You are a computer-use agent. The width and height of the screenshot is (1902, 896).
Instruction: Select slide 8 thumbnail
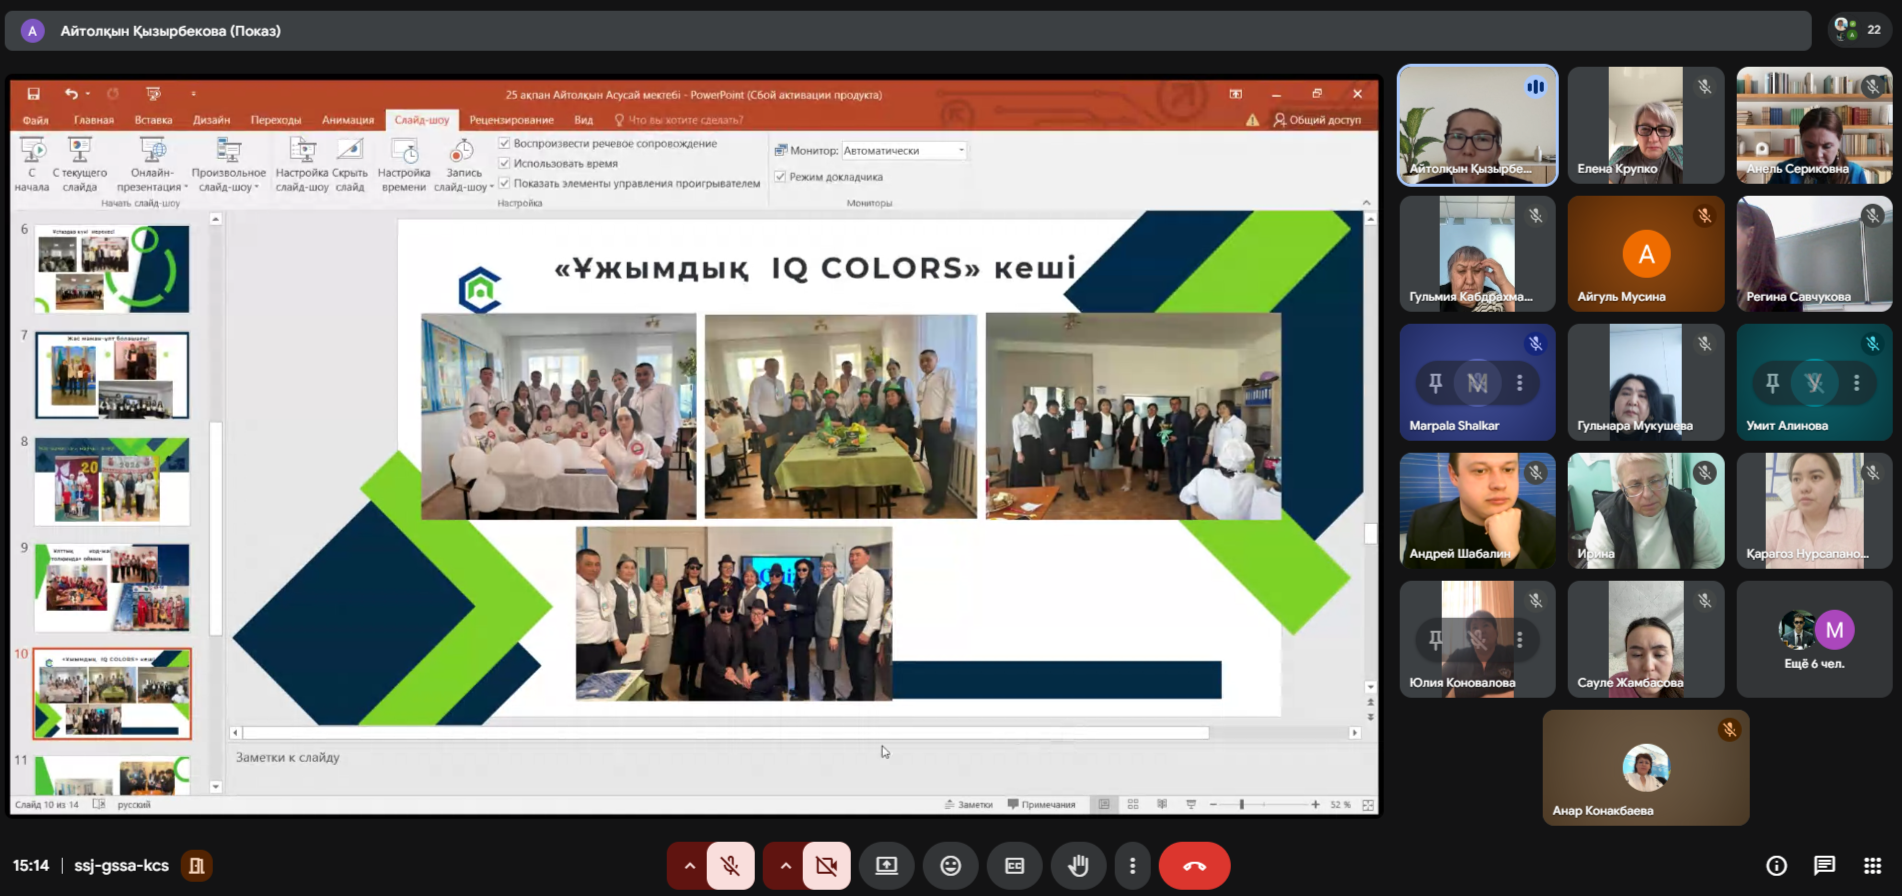coord(112,481)
